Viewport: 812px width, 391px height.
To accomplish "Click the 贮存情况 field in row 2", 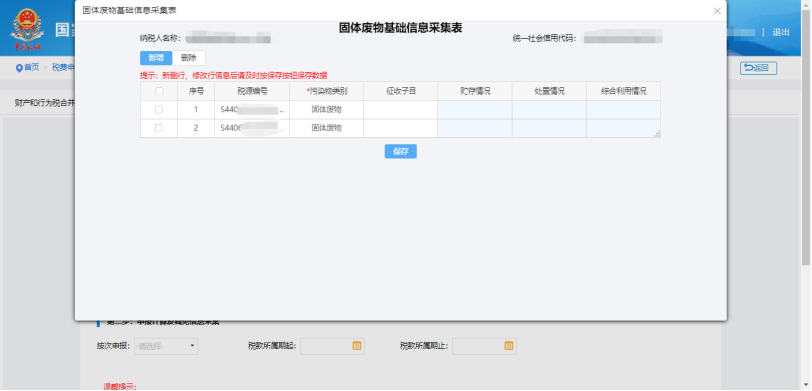I will coord(475,128).
